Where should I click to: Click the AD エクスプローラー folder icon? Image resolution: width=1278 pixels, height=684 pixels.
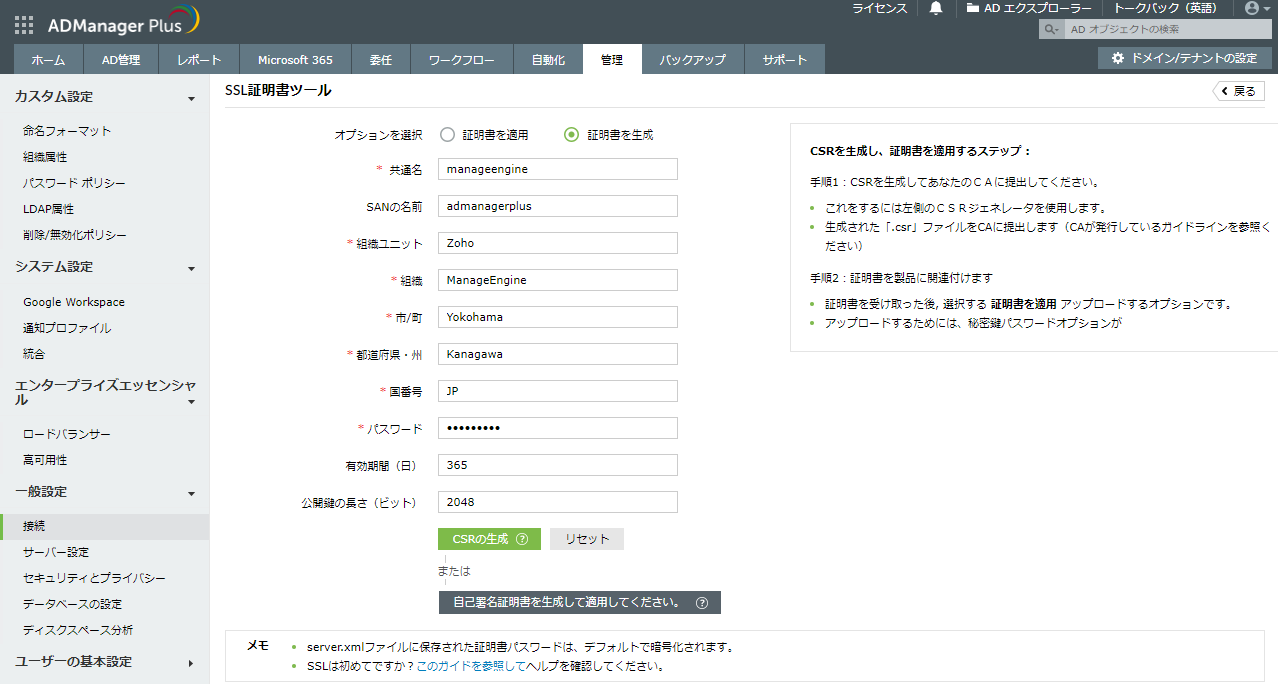tap(973, 8)
